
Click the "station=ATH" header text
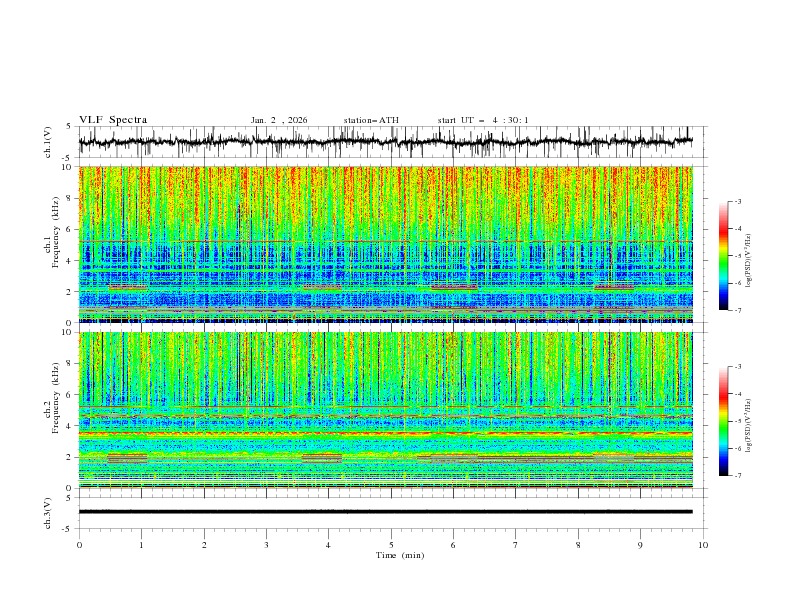[371, 120]
